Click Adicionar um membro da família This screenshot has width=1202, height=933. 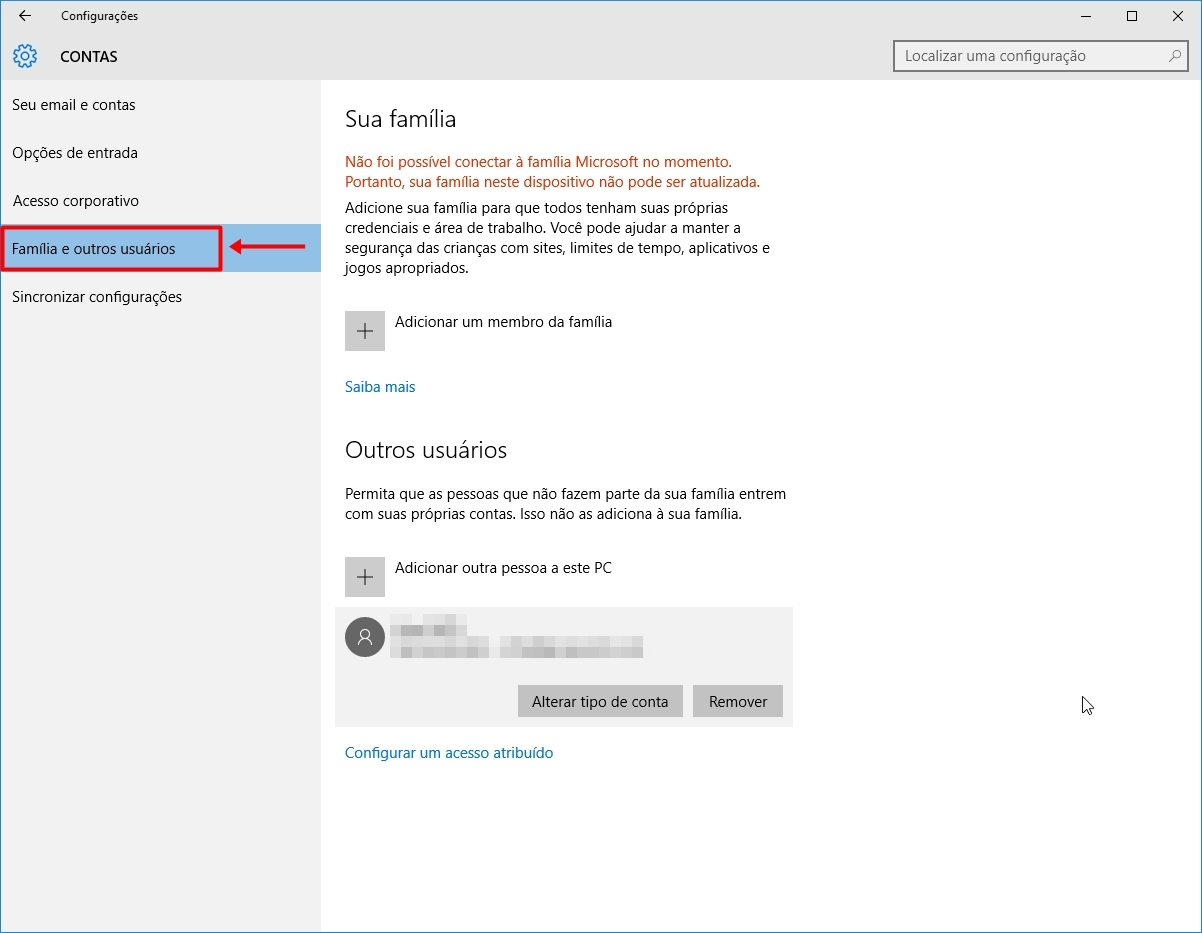click(503, 322)
